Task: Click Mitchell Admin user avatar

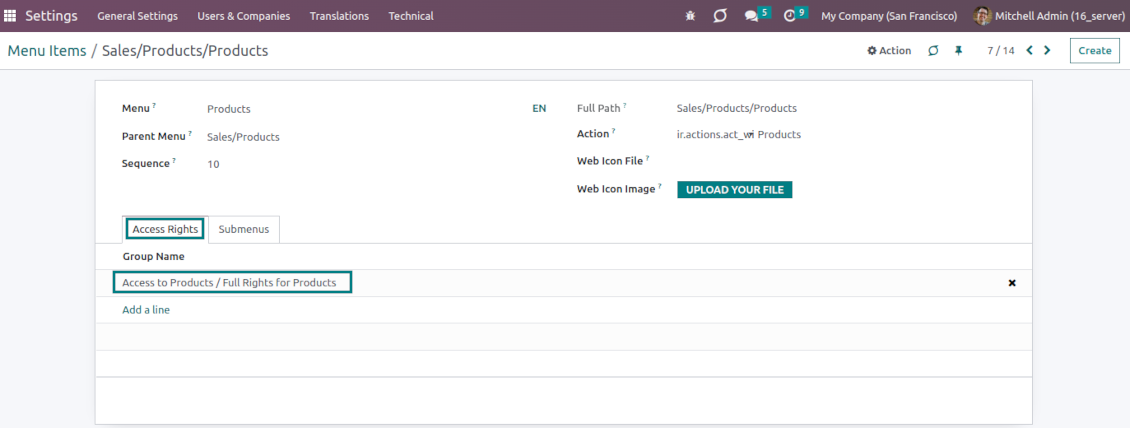Action: 983,16
